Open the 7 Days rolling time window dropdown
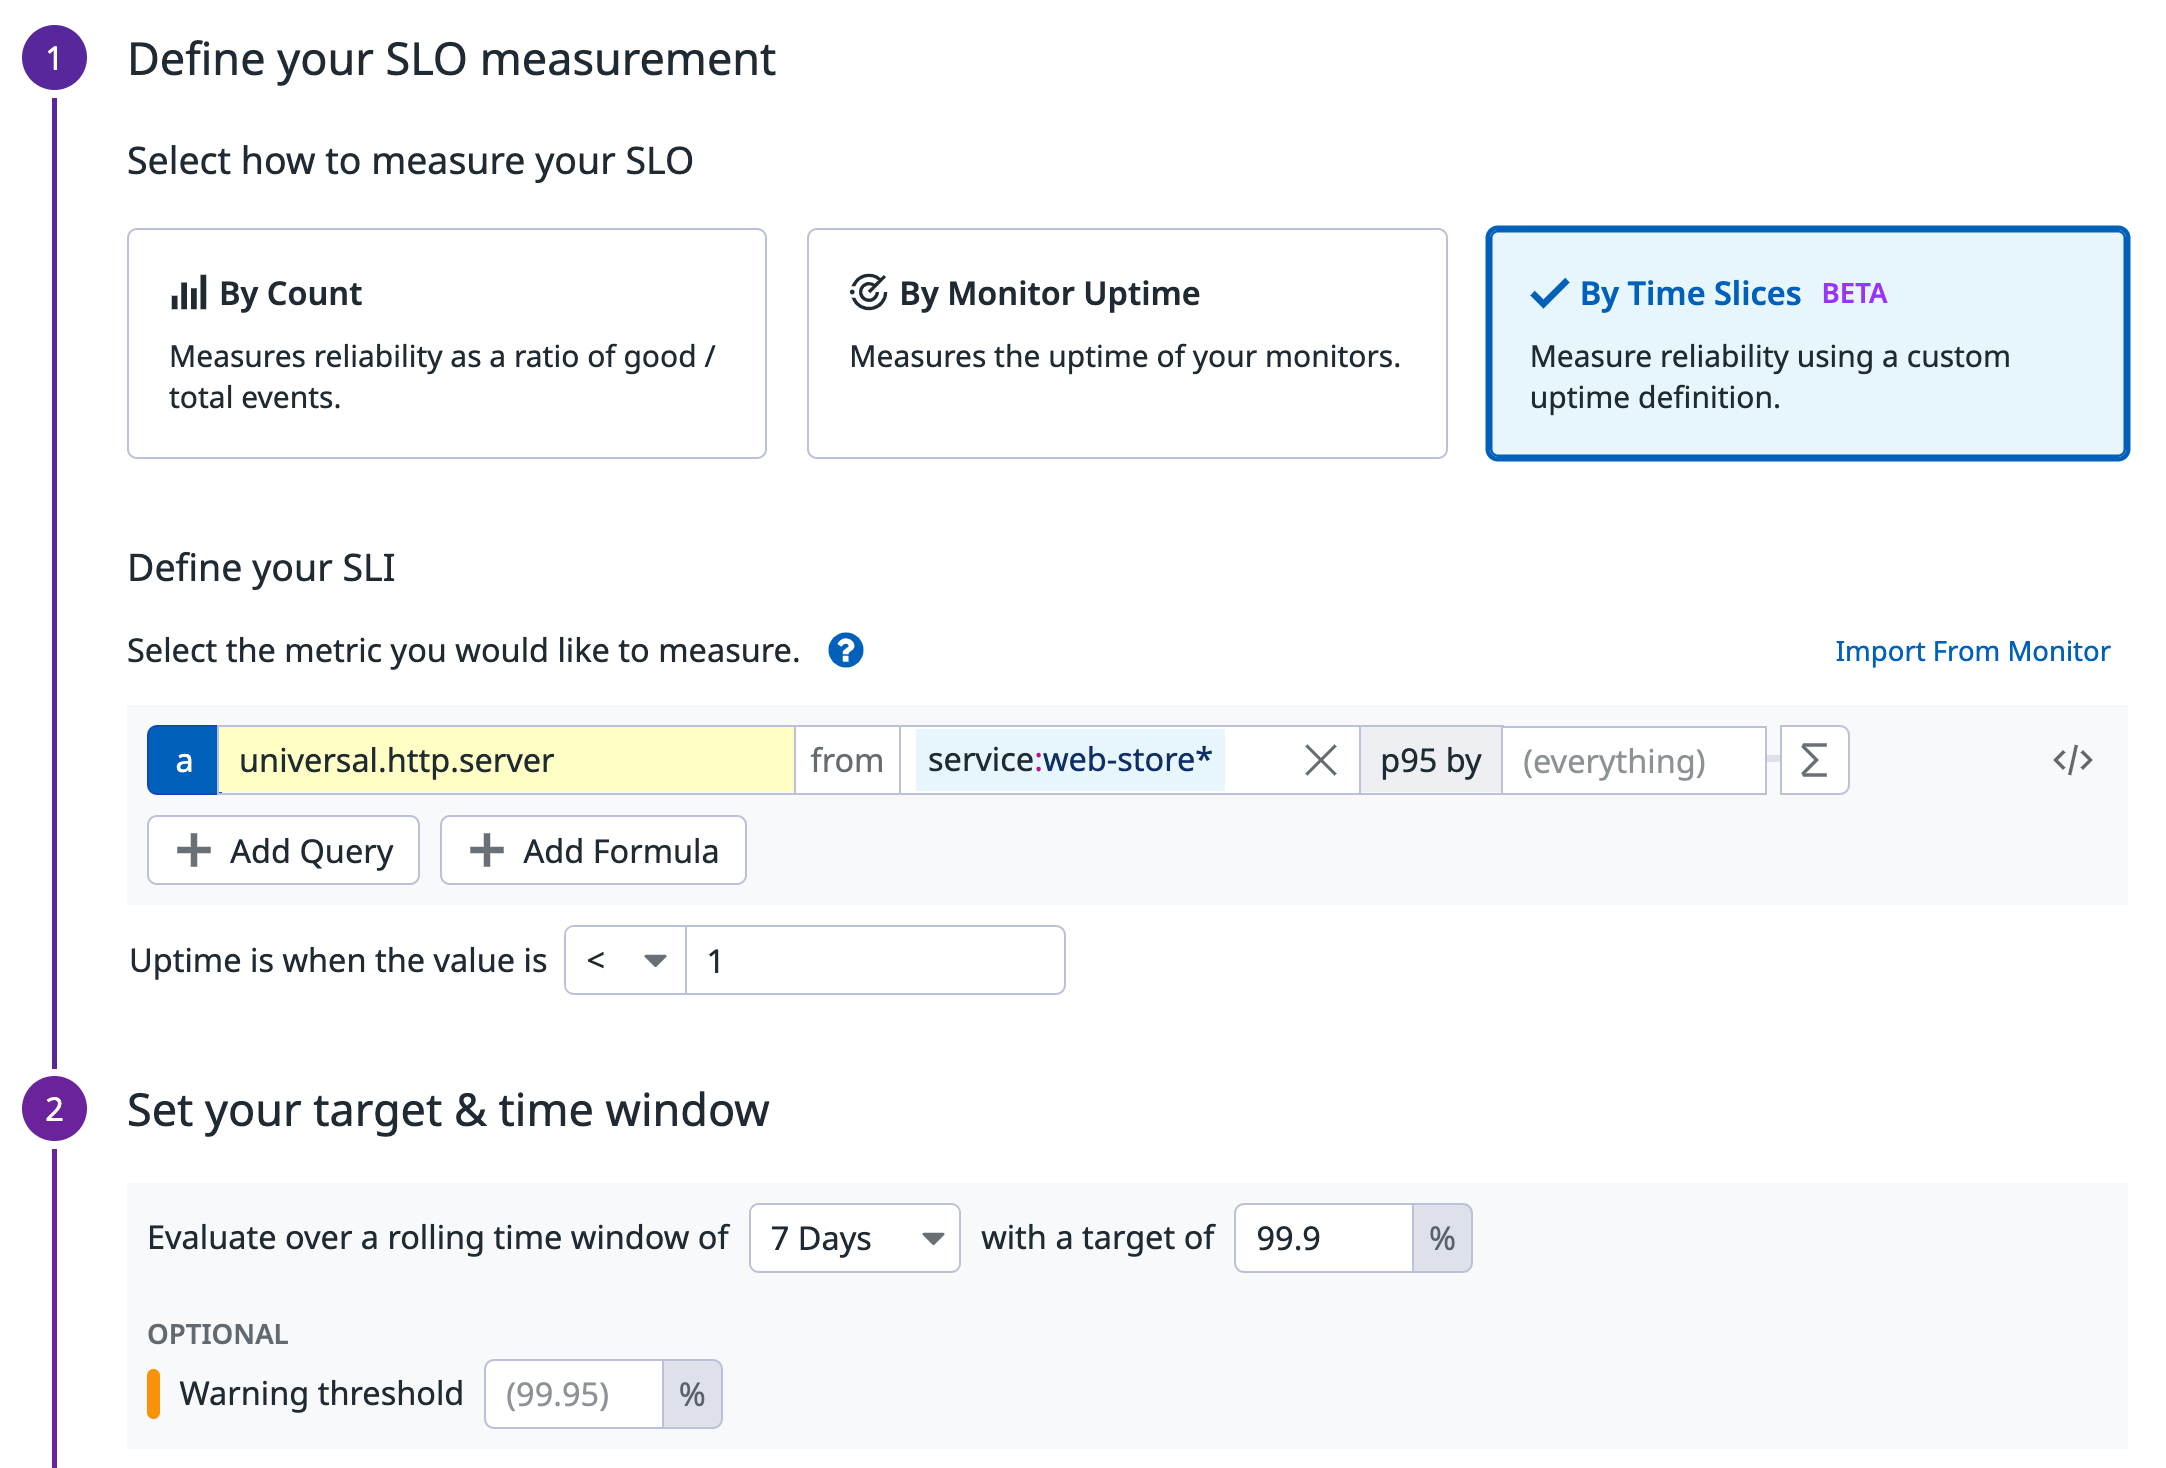 coord(854,1238)
